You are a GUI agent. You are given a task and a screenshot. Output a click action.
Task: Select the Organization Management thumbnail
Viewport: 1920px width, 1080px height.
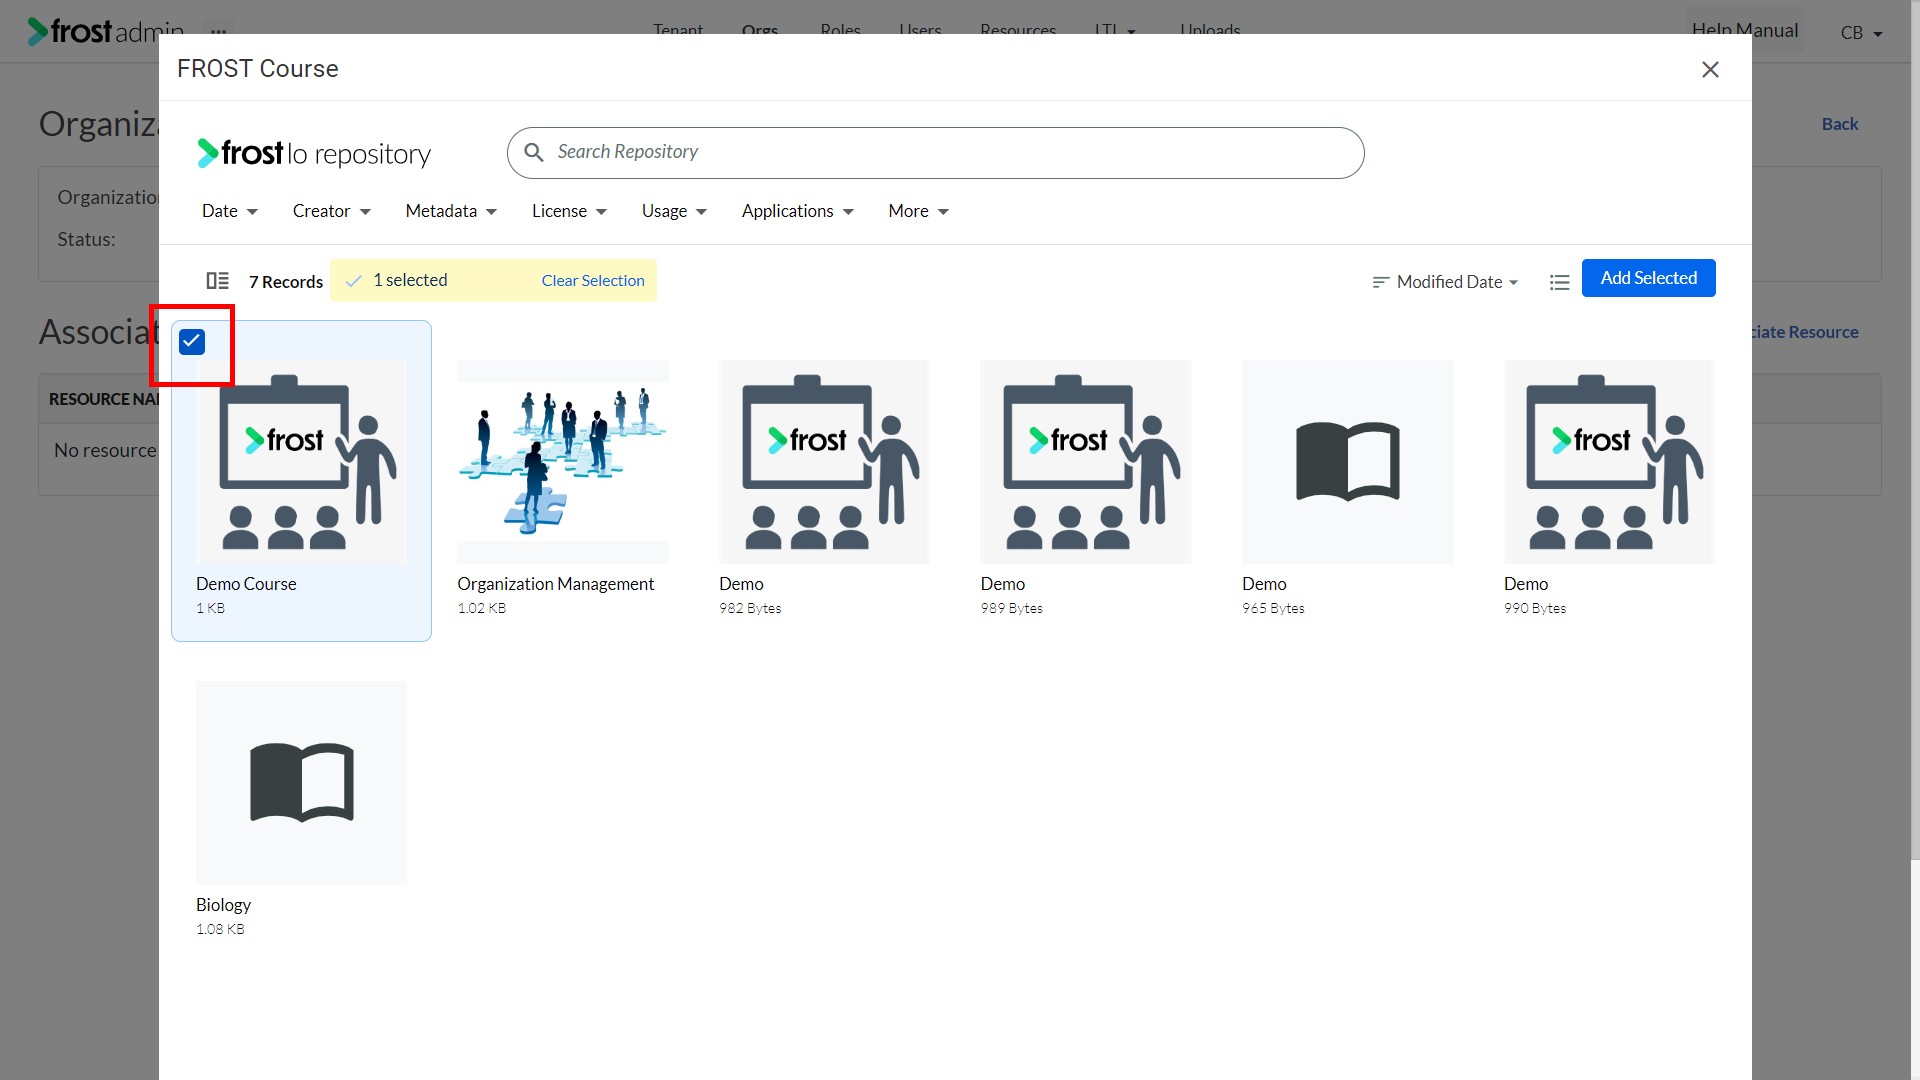[x=563, y=462]
